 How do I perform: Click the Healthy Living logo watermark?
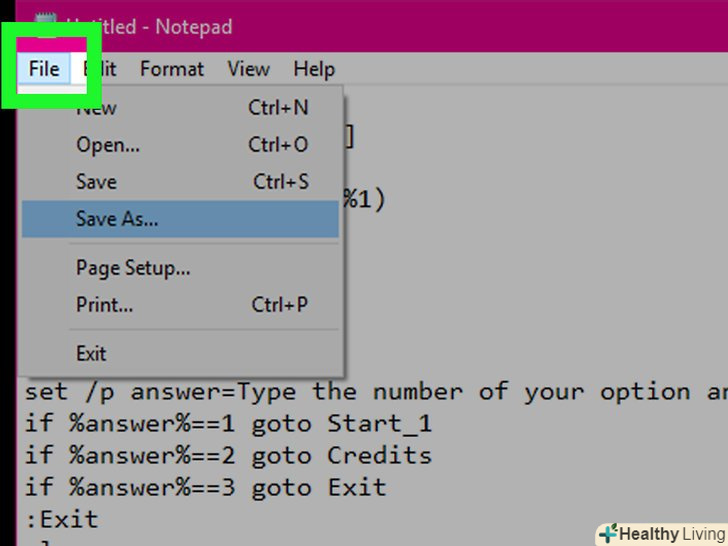click(x=661, y=533)
